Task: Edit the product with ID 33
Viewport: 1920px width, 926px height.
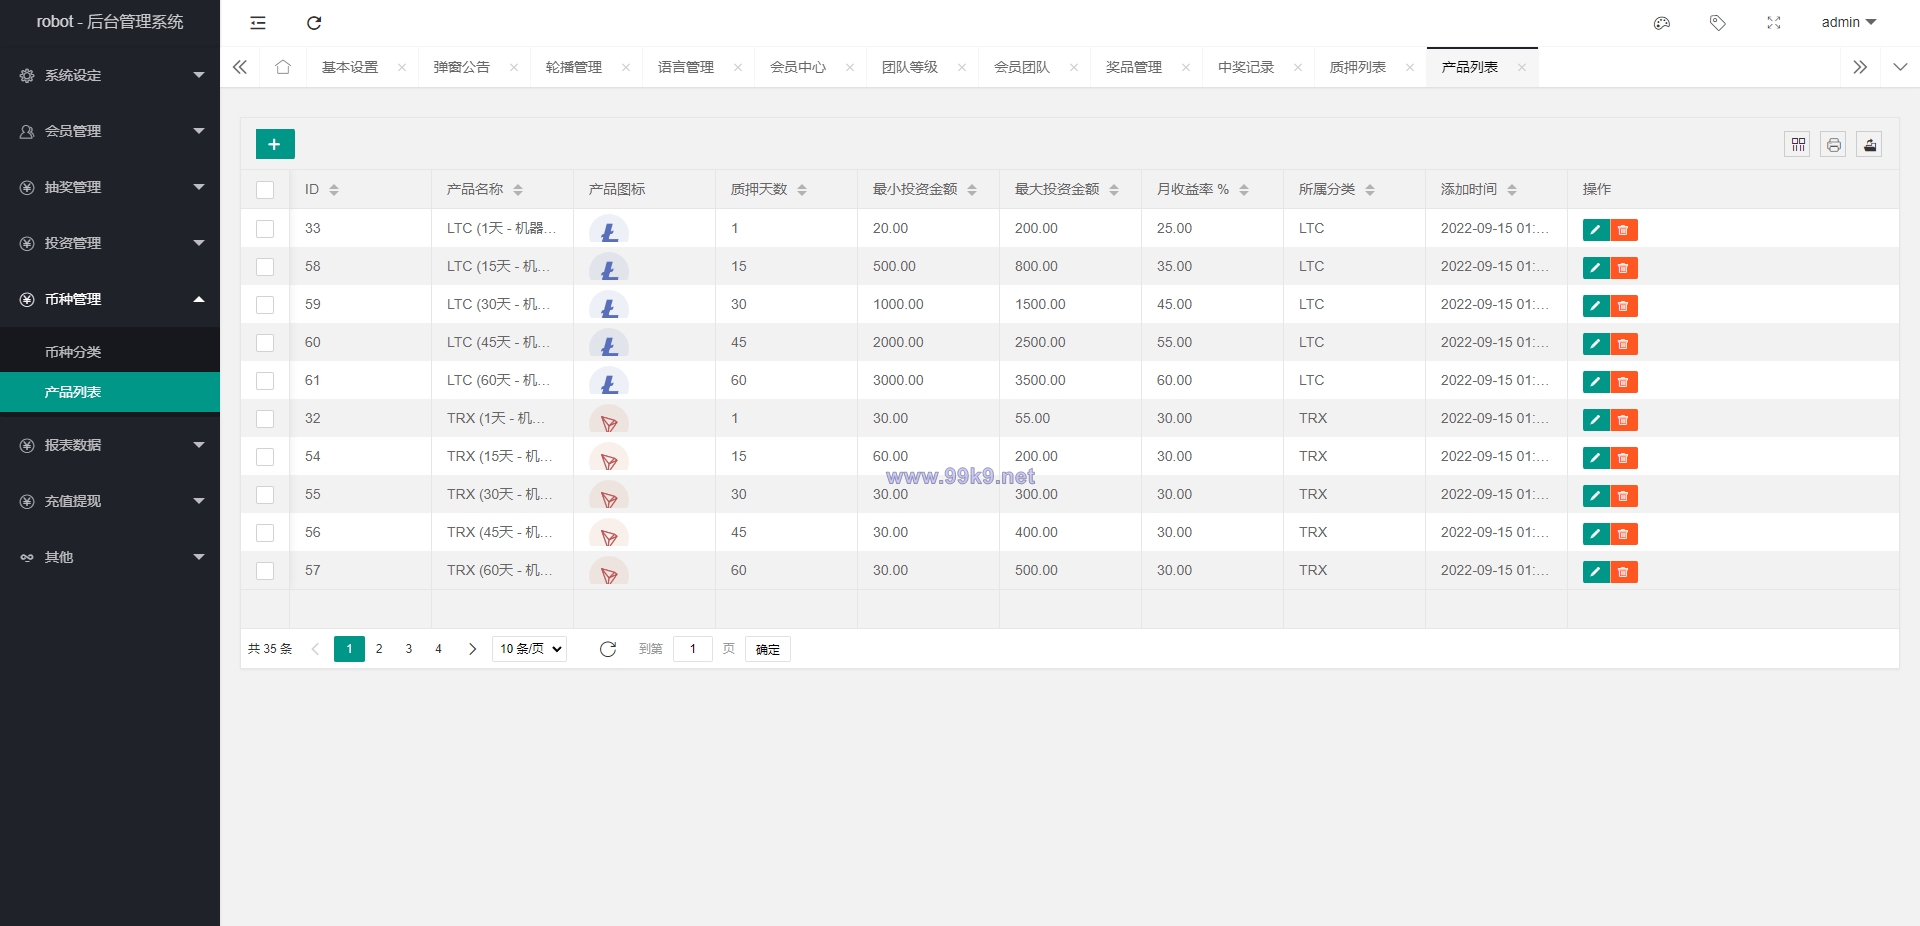Action: pyautogui.click(x=1596, y=230)
